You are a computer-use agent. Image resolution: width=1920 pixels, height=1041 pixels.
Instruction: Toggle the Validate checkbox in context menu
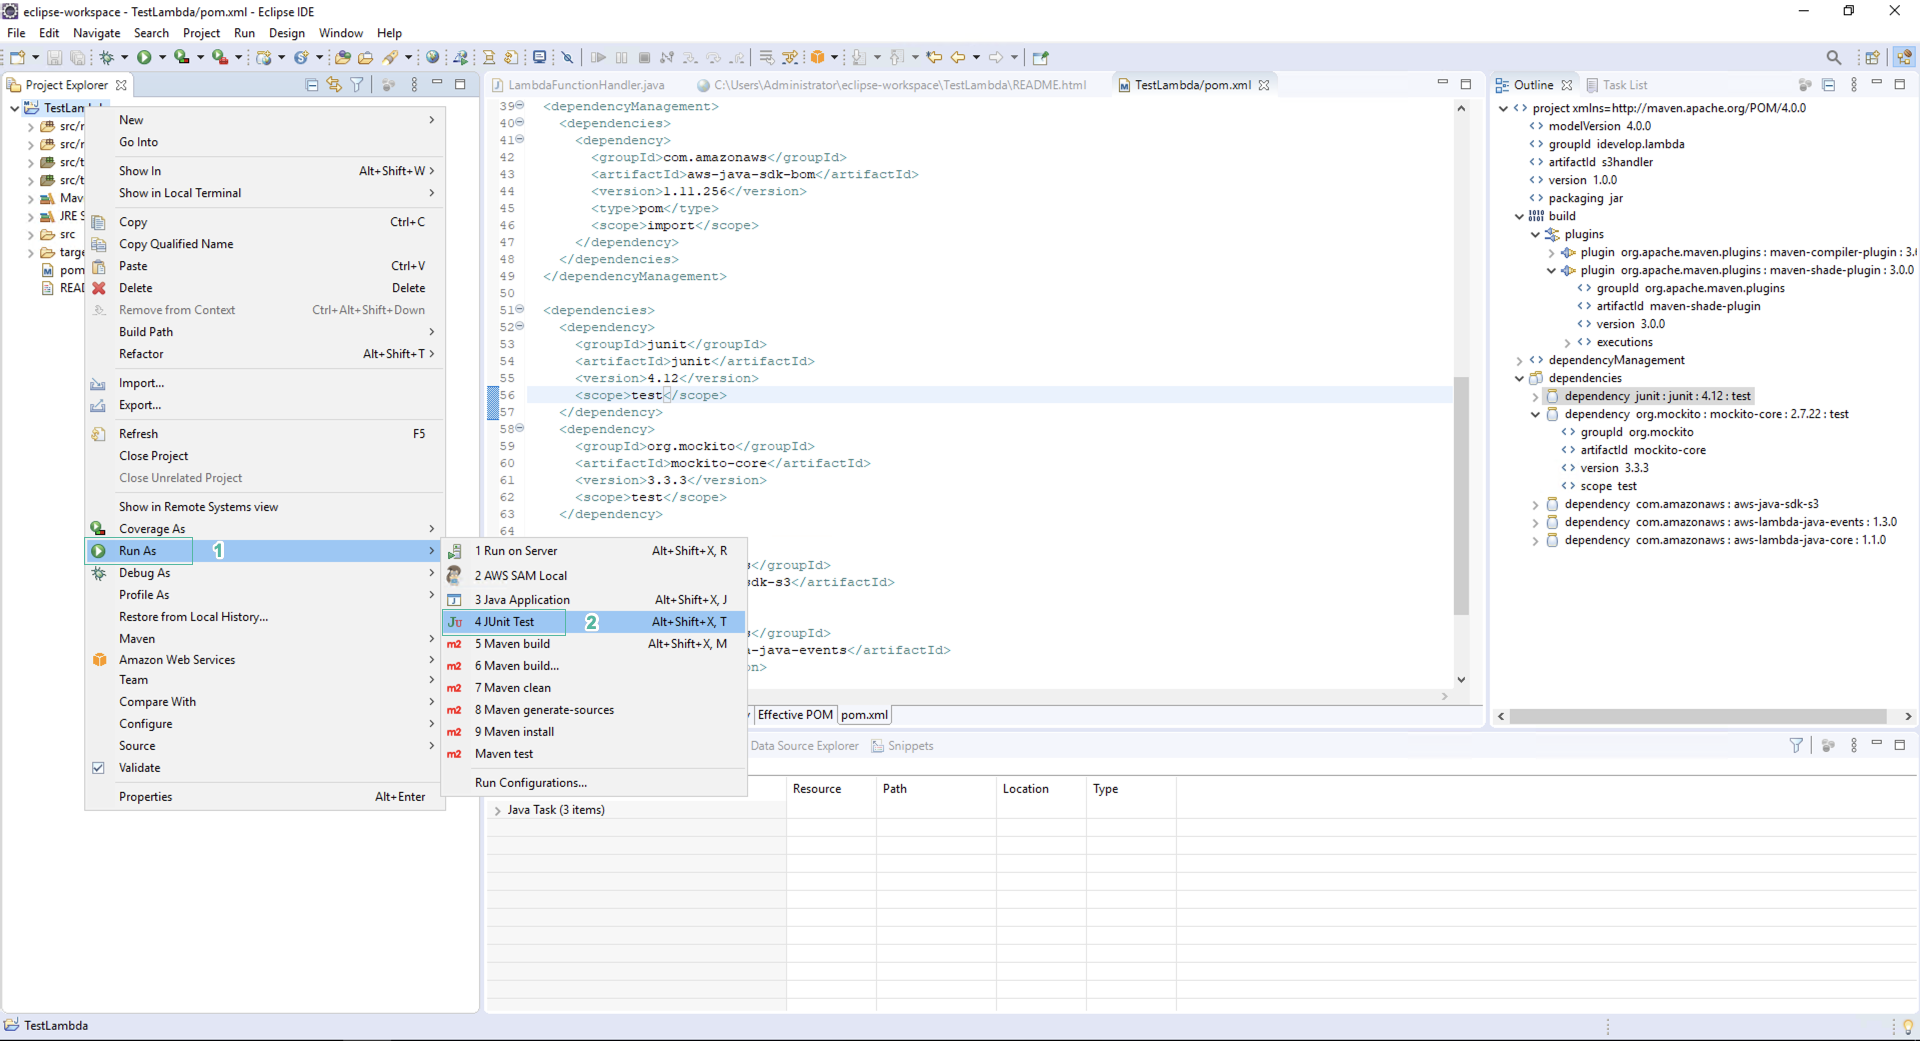pos(98,768)
